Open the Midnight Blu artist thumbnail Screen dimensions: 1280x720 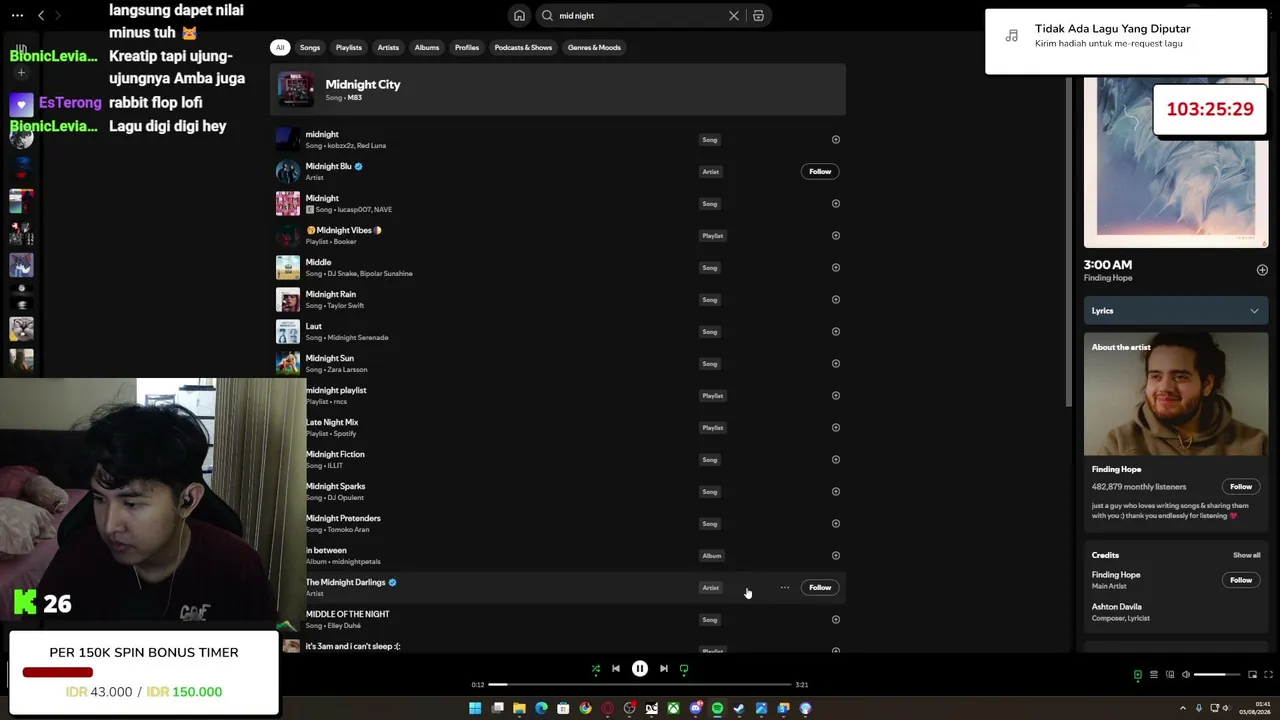click(288, 172)
